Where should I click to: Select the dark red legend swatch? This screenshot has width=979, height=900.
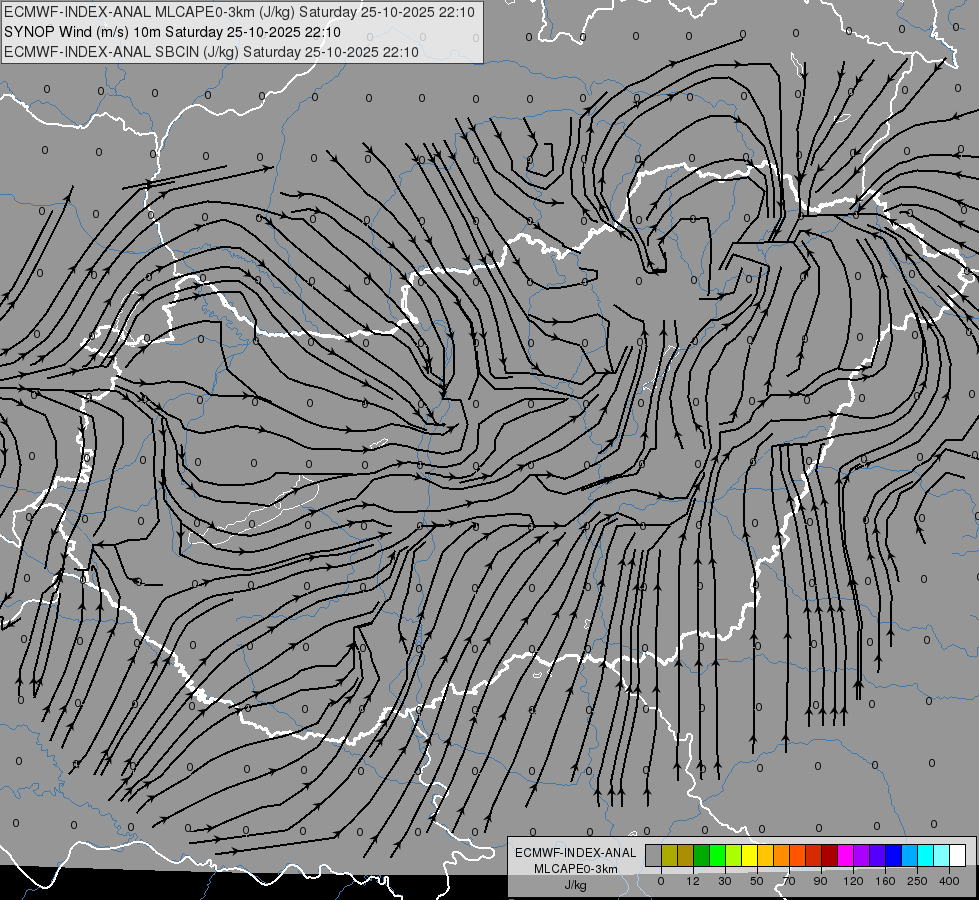pyautogui.click(x=830, y=855)
